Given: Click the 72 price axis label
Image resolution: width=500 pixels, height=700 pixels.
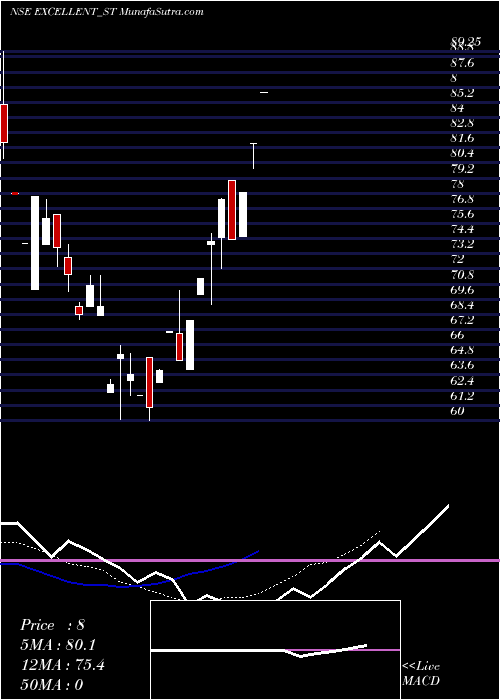Looking at the screenshot, I should [457, 259].
